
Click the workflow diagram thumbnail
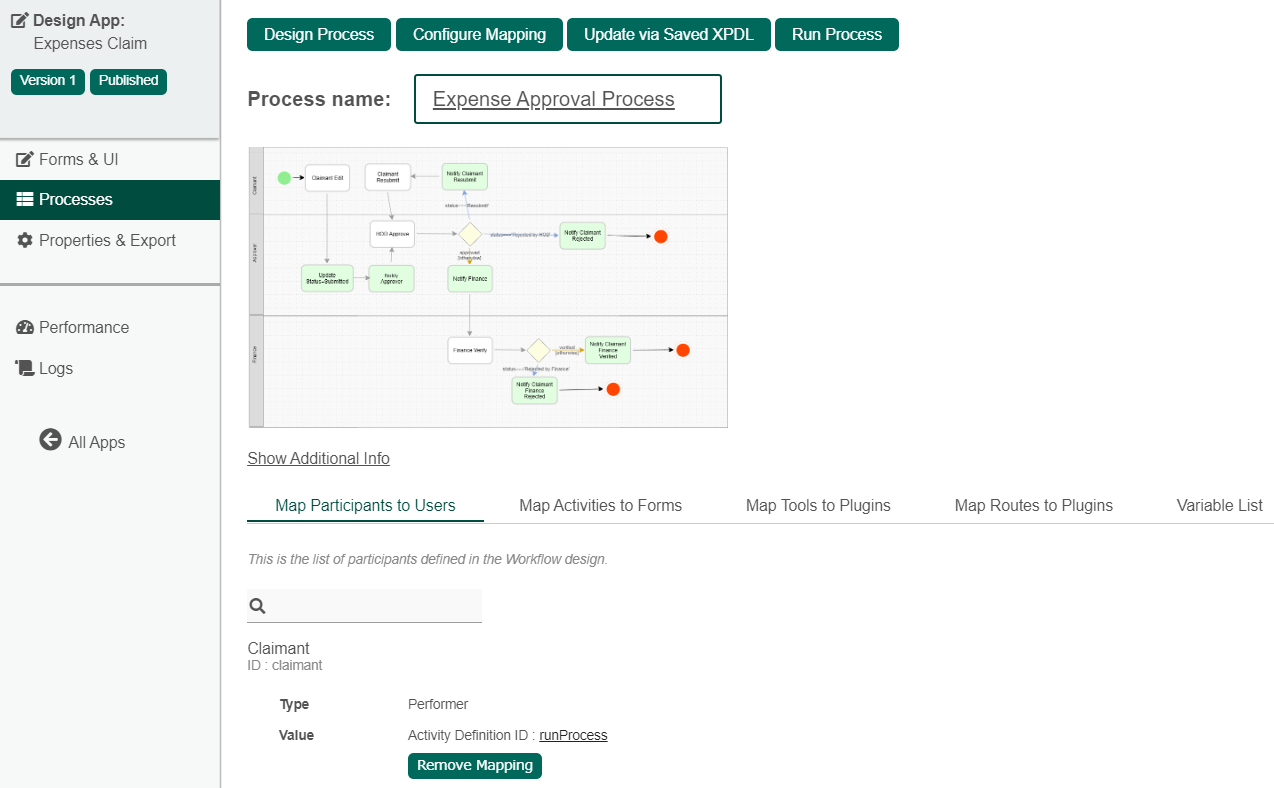click(x=488, y=288)
